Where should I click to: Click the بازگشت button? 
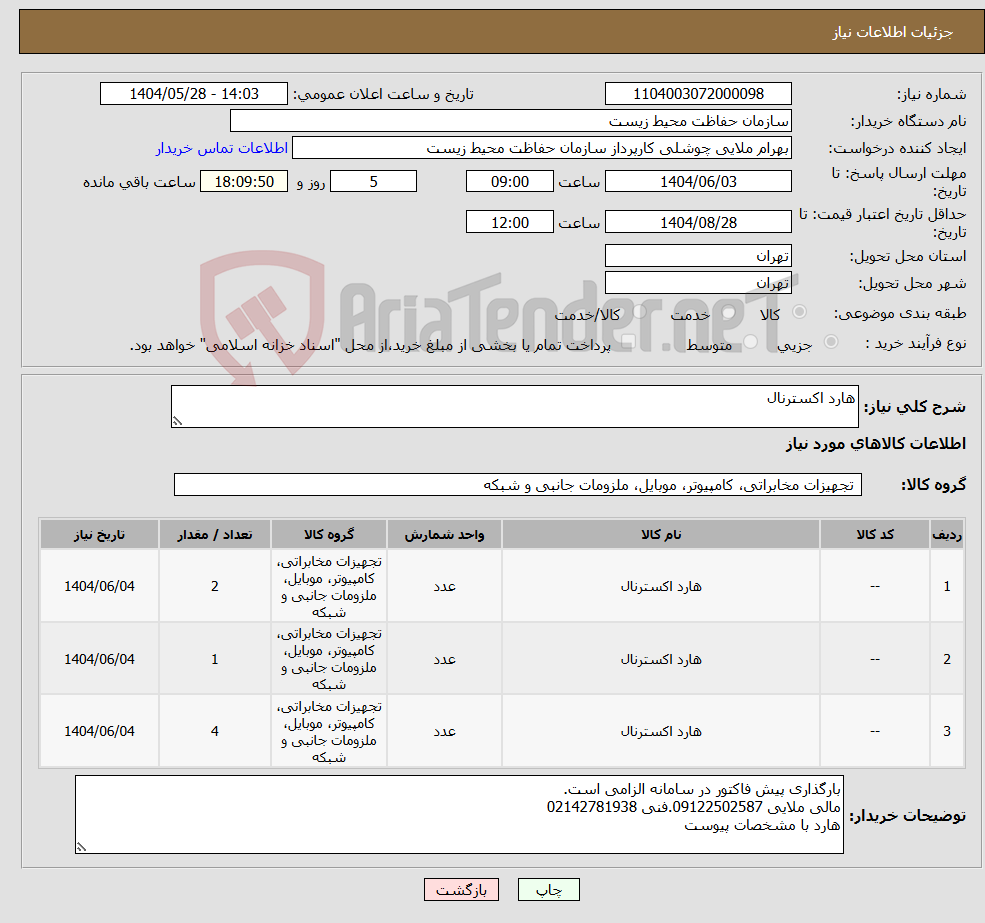(x=461, y=889)
